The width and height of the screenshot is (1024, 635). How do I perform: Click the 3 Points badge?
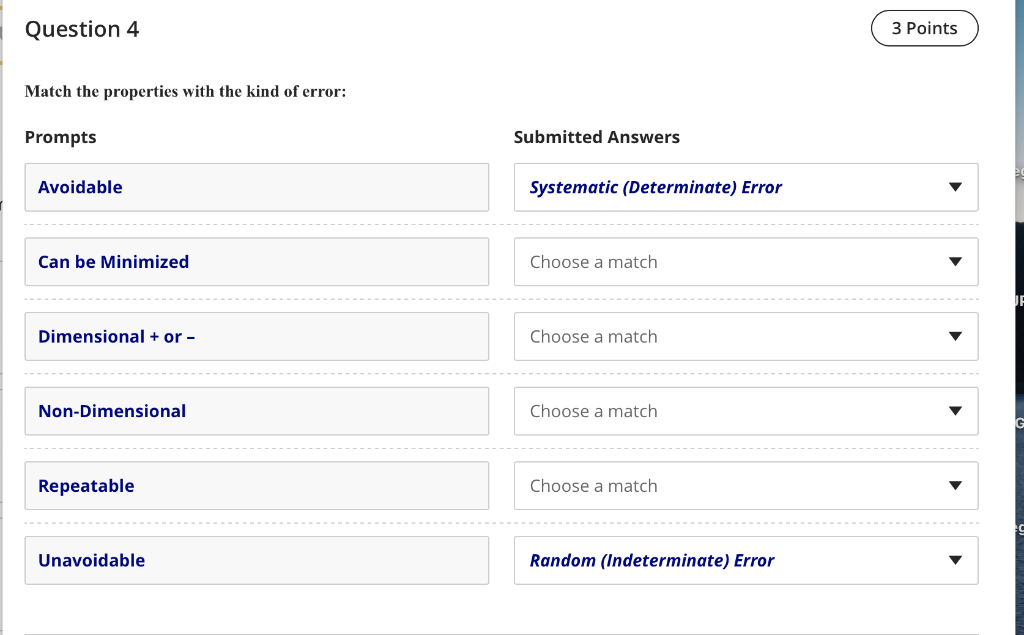pos(924,28)
